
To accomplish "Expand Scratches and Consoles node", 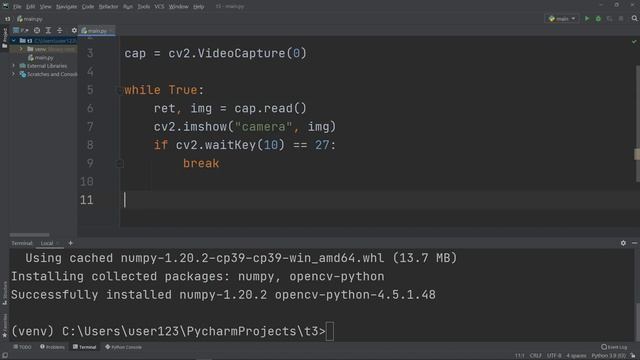I will (14, 74).
